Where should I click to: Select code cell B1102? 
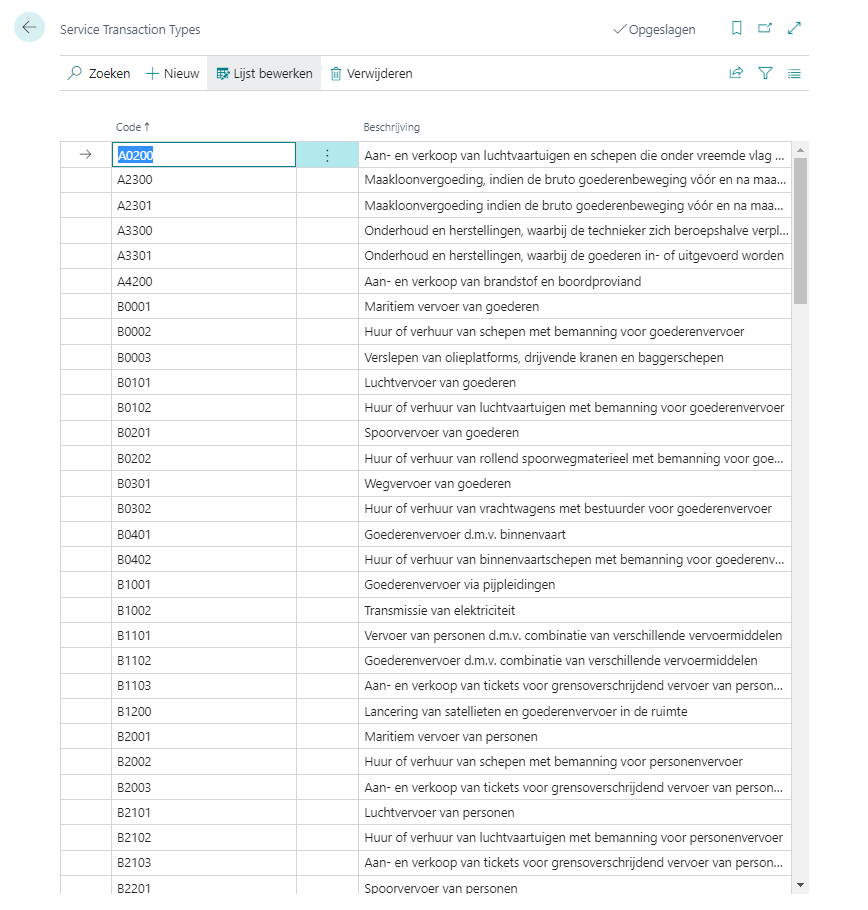204,661
